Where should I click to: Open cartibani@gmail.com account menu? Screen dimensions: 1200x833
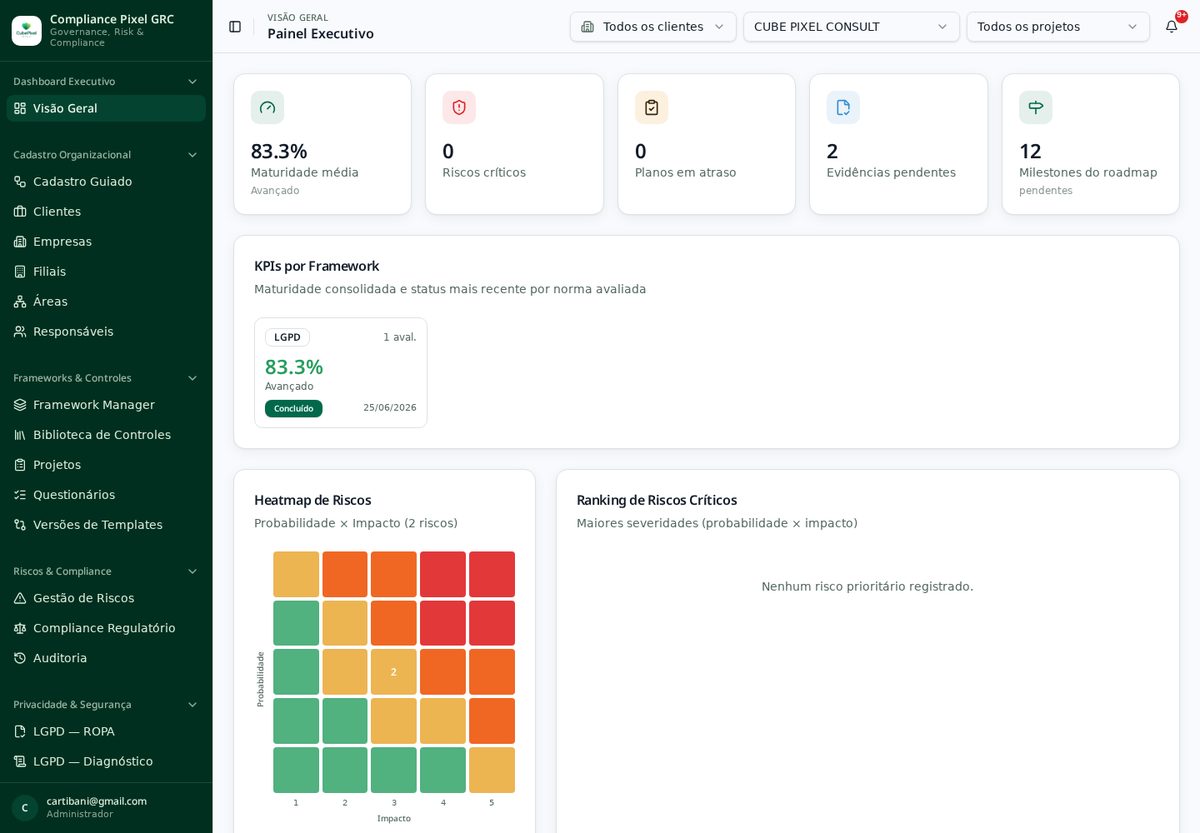pyautogui.click(x=106, y=808)
